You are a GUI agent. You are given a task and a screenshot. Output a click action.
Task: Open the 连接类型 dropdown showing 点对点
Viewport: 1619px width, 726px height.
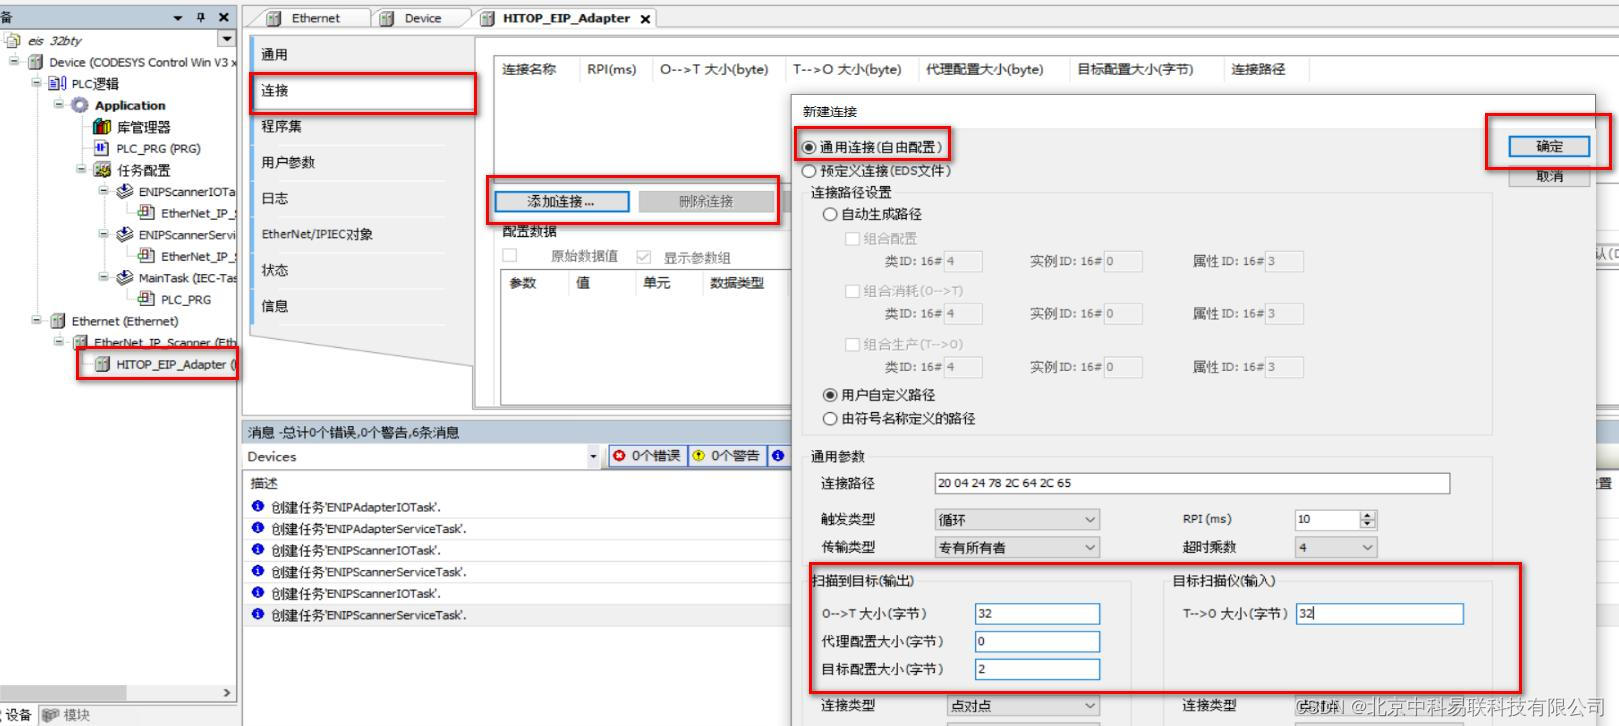pos(1023,705)
